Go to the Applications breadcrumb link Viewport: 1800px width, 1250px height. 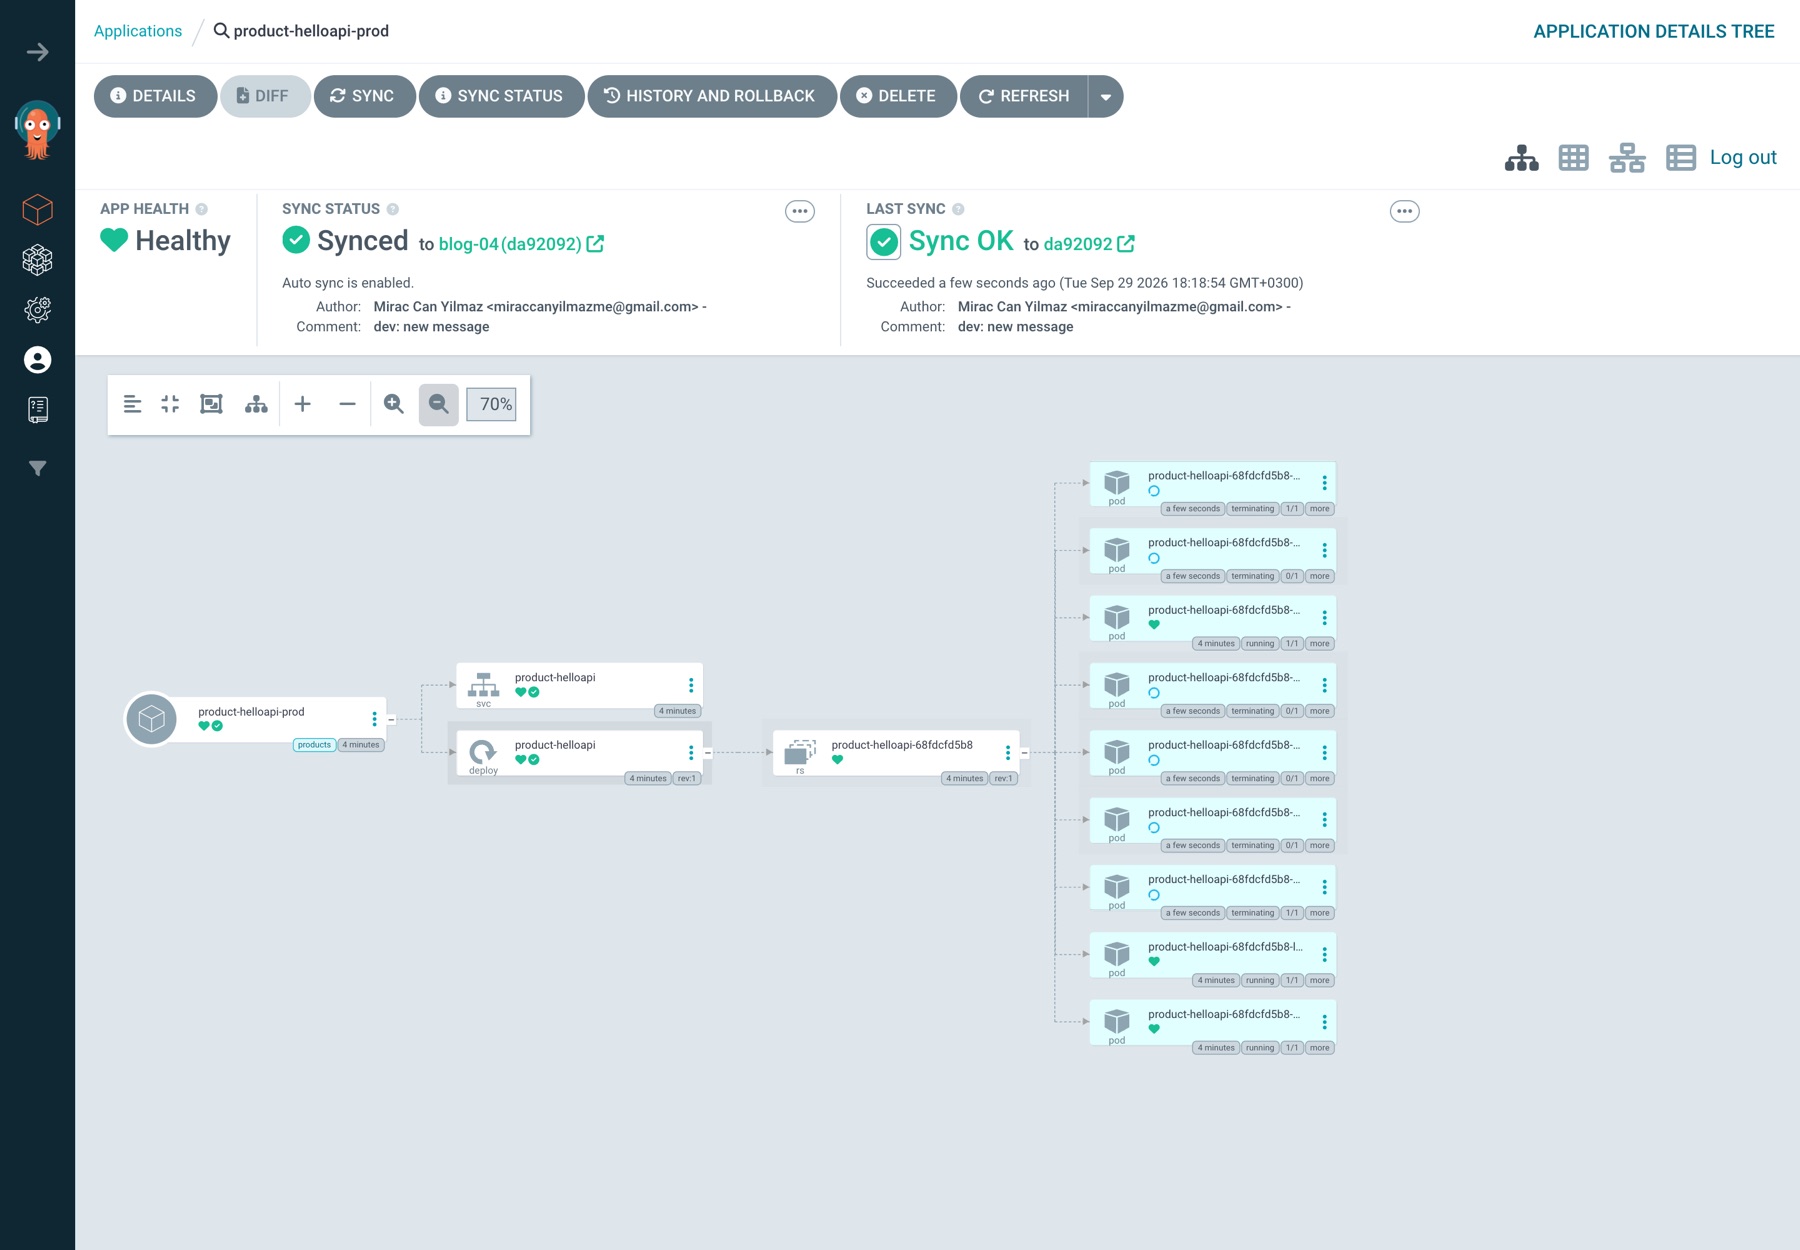coord(138,31)
